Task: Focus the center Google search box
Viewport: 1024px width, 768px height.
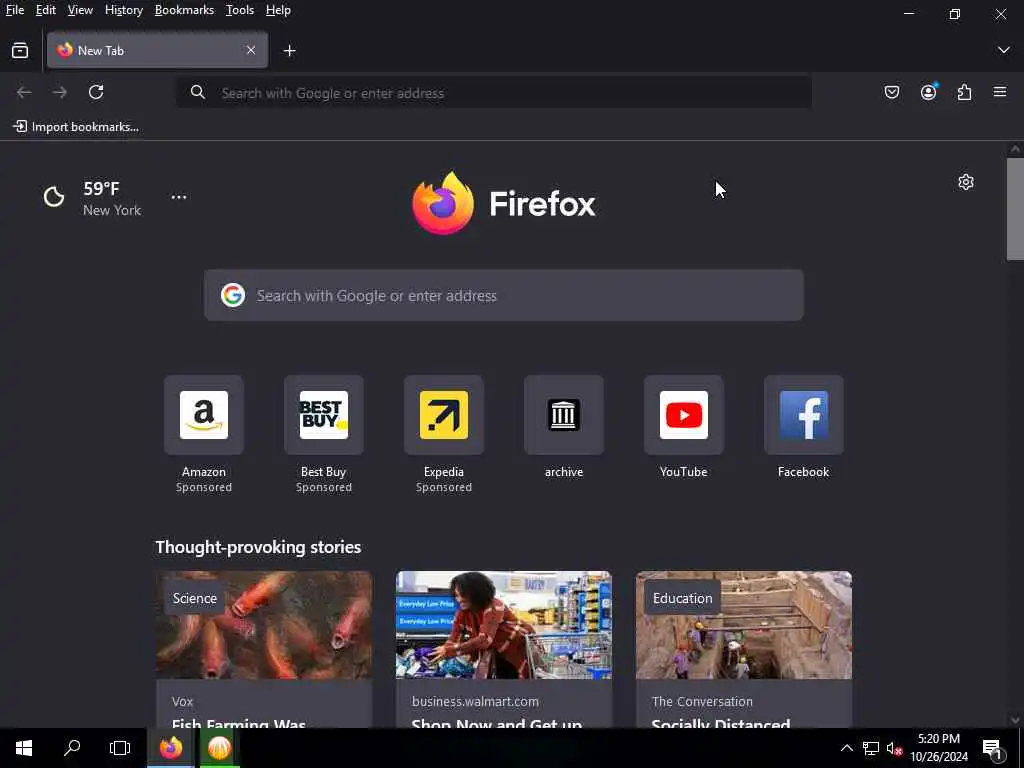Action: 504,295
